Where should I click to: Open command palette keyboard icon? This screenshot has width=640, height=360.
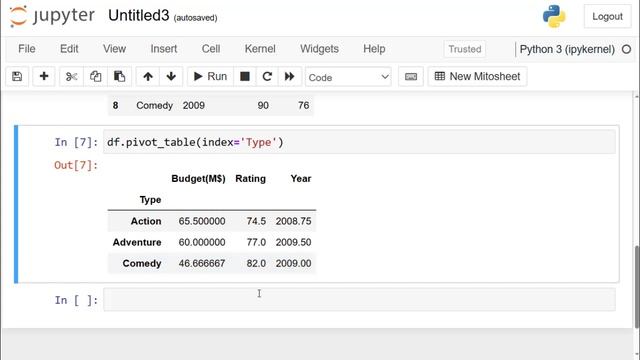point(411,76)
